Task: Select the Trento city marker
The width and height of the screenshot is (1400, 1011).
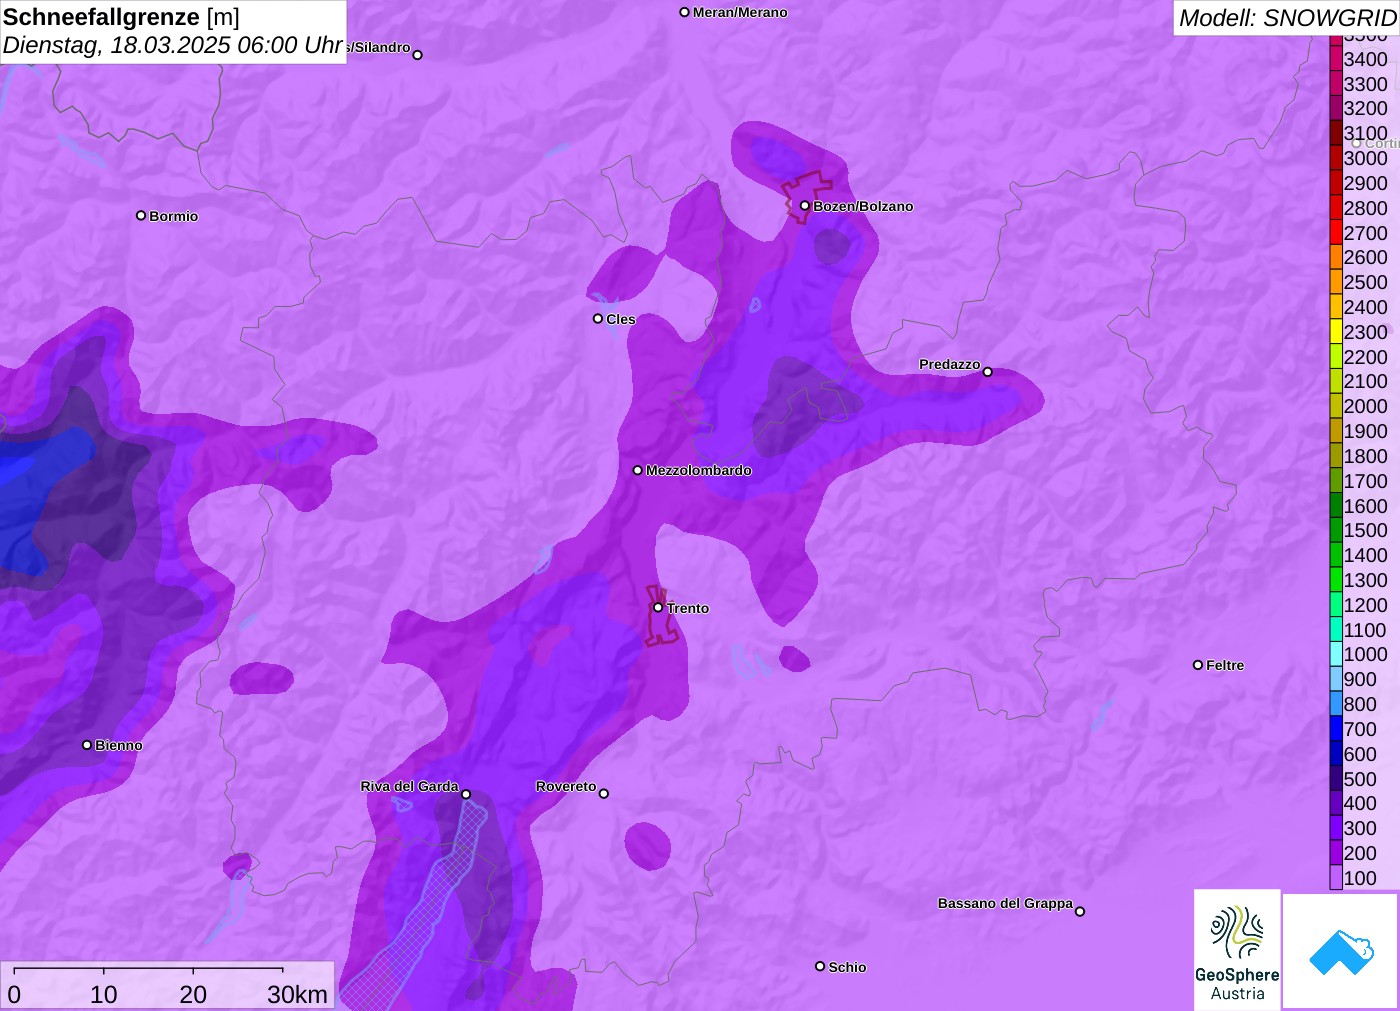Action: pyautogui.click(x=658, y=608)
